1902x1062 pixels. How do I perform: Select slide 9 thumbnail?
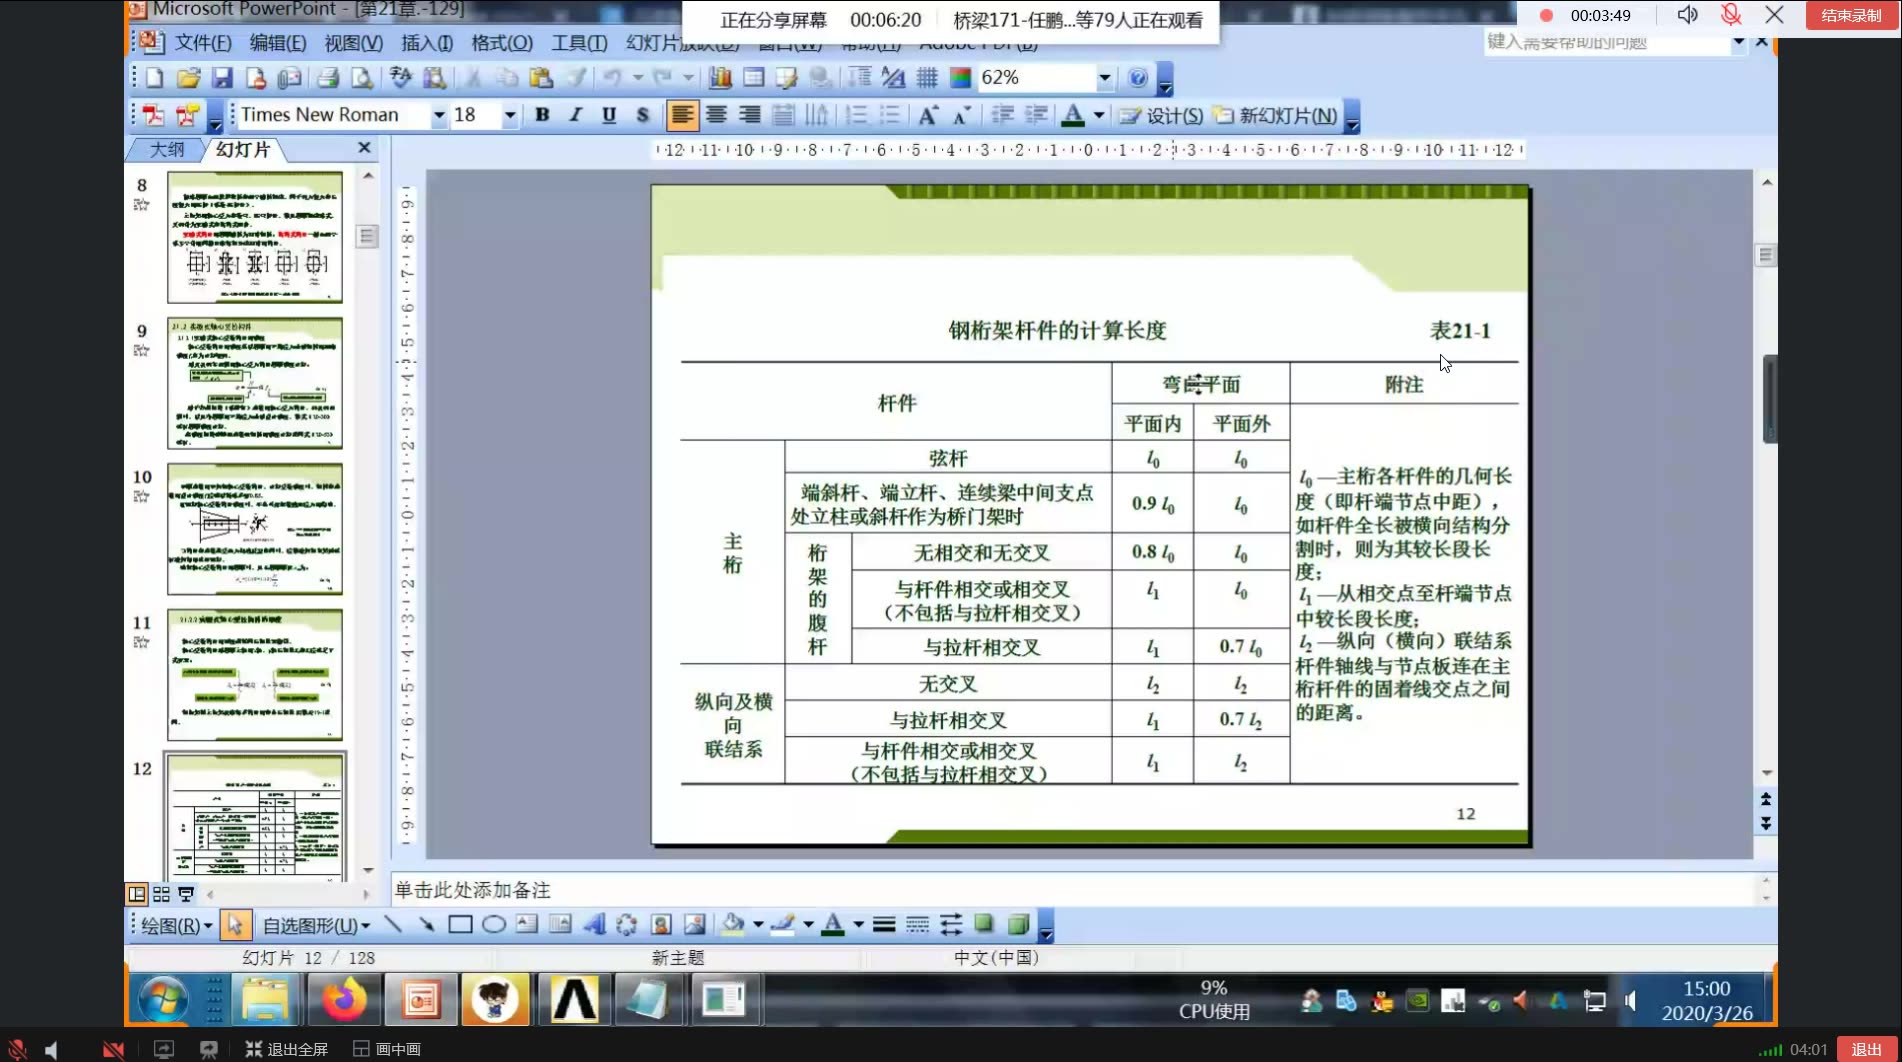click(x=255, y=383)
